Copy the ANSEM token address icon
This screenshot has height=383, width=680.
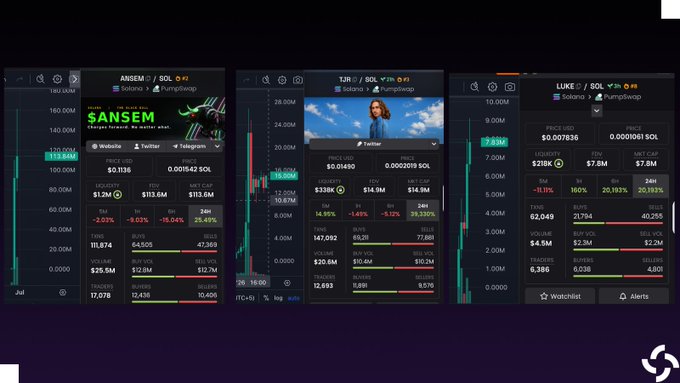point(148,79)
